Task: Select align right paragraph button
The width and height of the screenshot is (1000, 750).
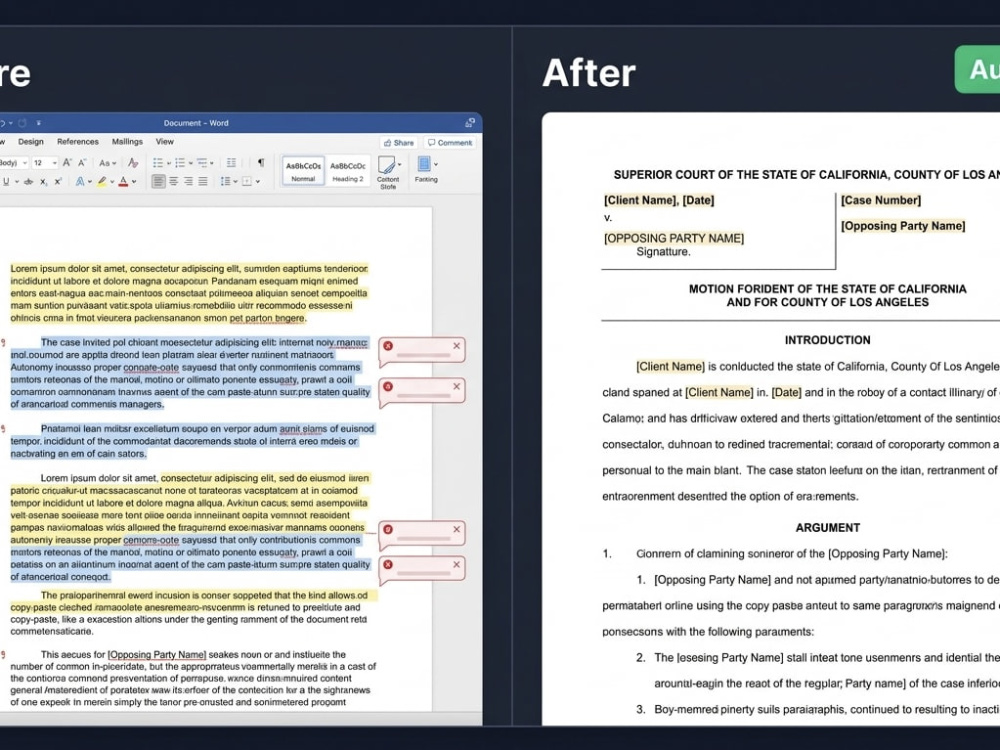Action: click(188, 182)
